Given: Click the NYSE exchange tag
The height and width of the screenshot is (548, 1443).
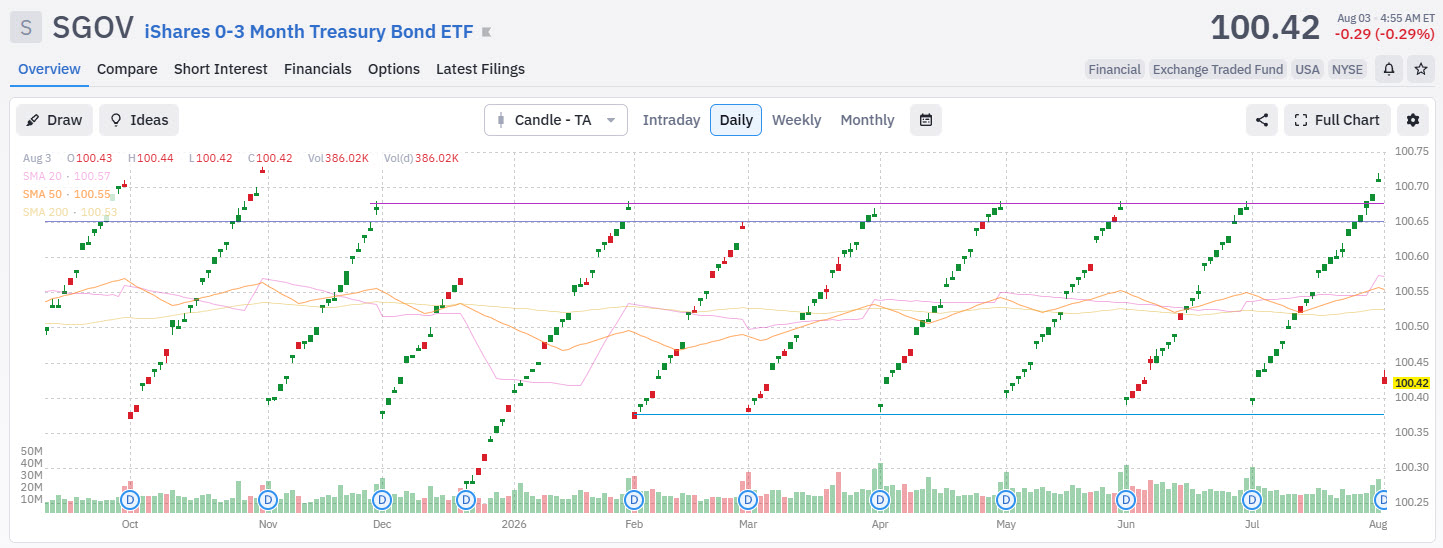Looking at the screenshot, I should (x=1347, y=69).
